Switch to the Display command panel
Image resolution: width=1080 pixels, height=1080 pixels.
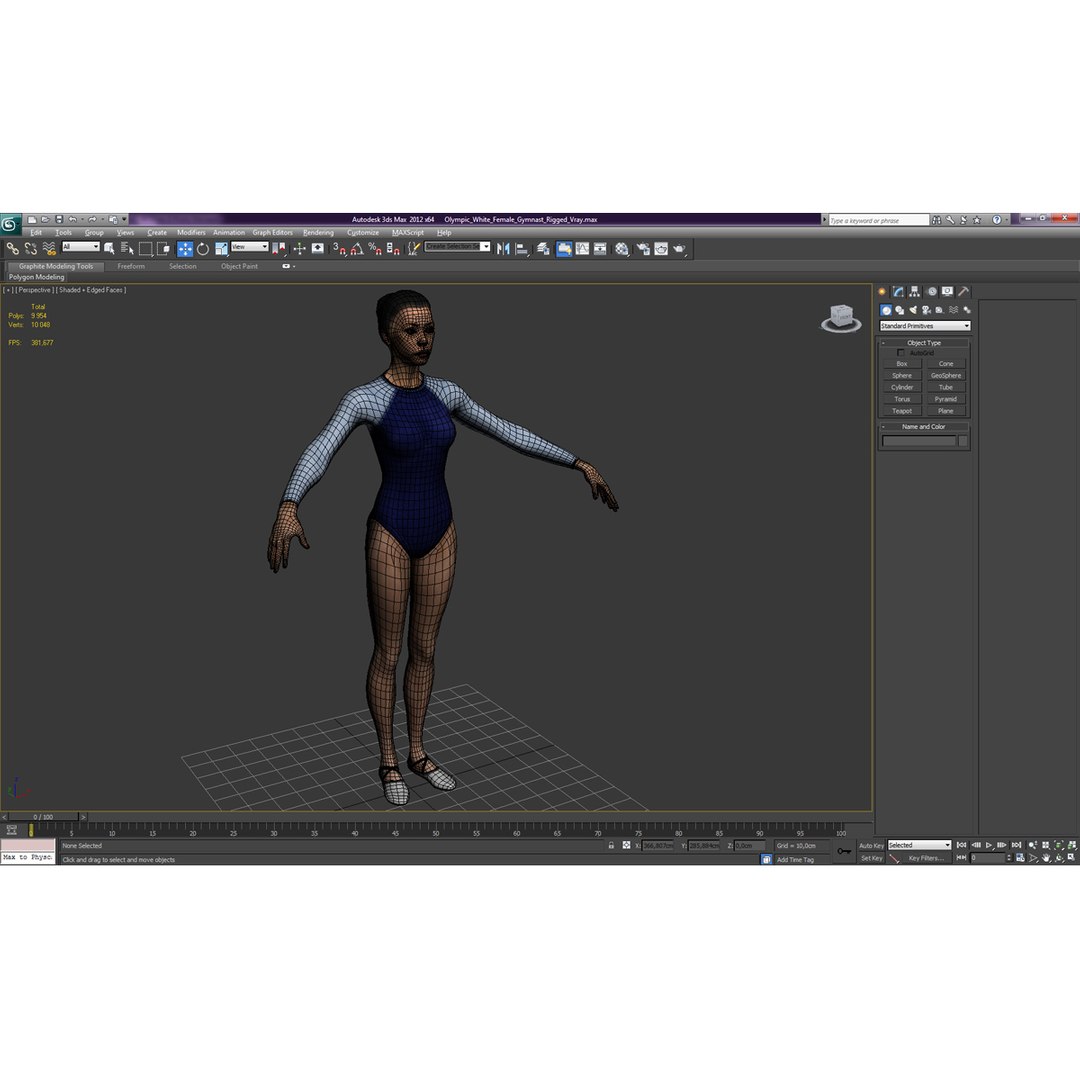[948, 292]
